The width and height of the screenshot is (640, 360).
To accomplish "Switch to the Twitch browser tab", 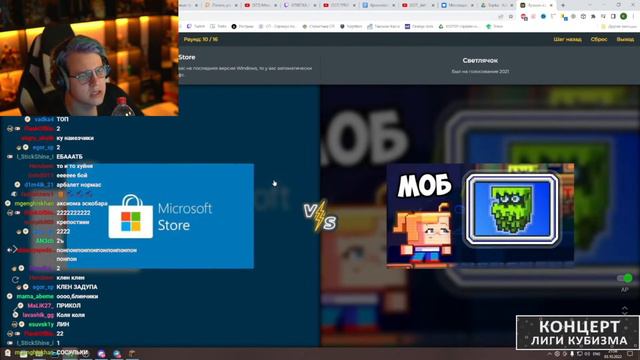I will 300,5.
